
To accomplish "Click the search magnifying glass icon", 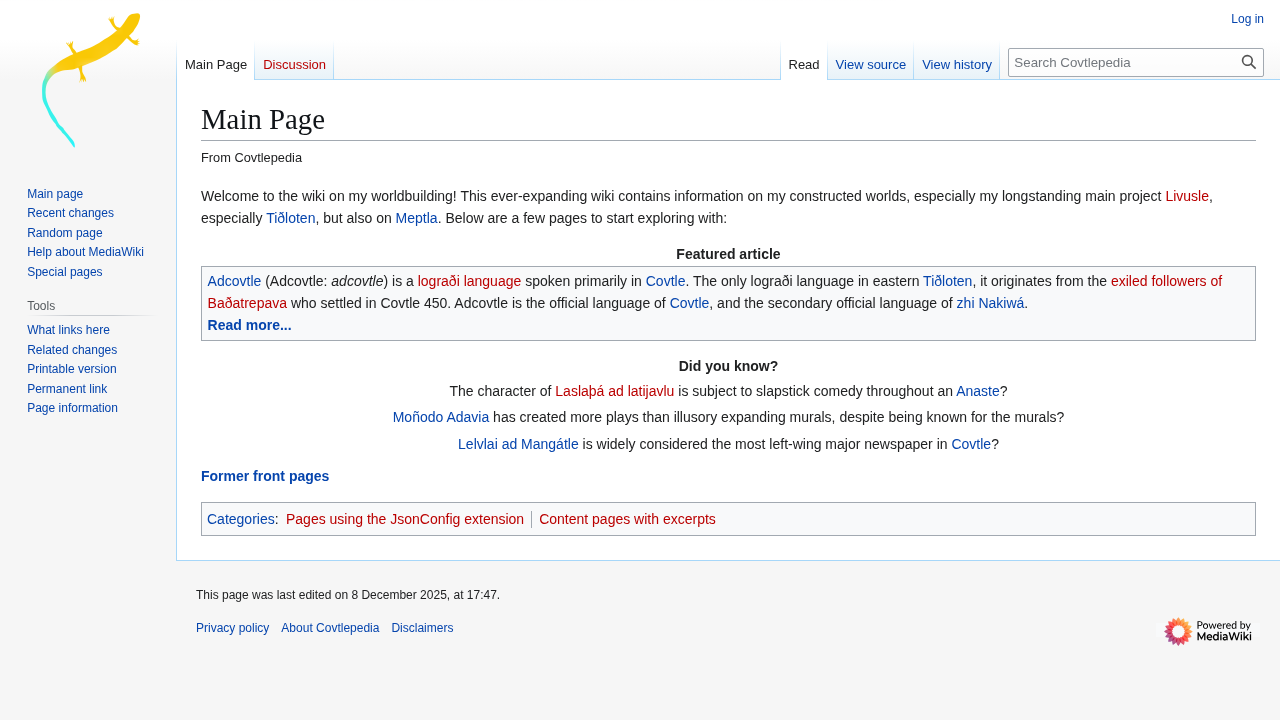I will pyautogui.click(x=1248, y=62).
